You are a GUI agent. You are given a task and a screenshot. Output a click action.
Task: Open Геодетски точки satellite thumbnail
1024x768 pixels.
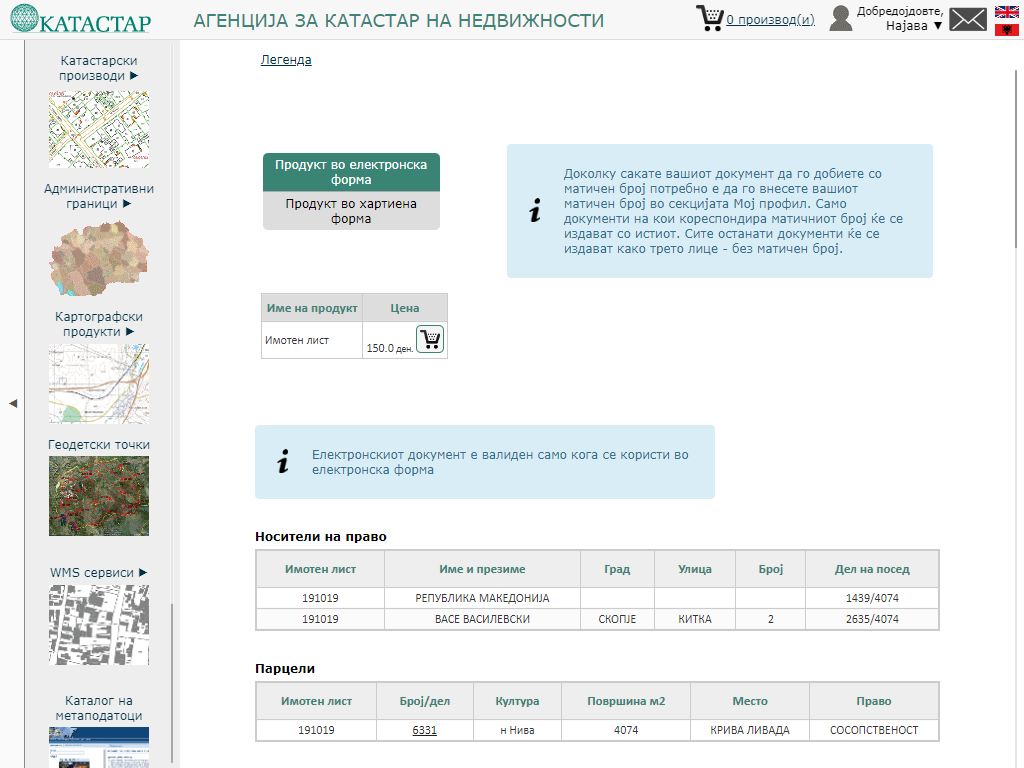tap(99, 496)
